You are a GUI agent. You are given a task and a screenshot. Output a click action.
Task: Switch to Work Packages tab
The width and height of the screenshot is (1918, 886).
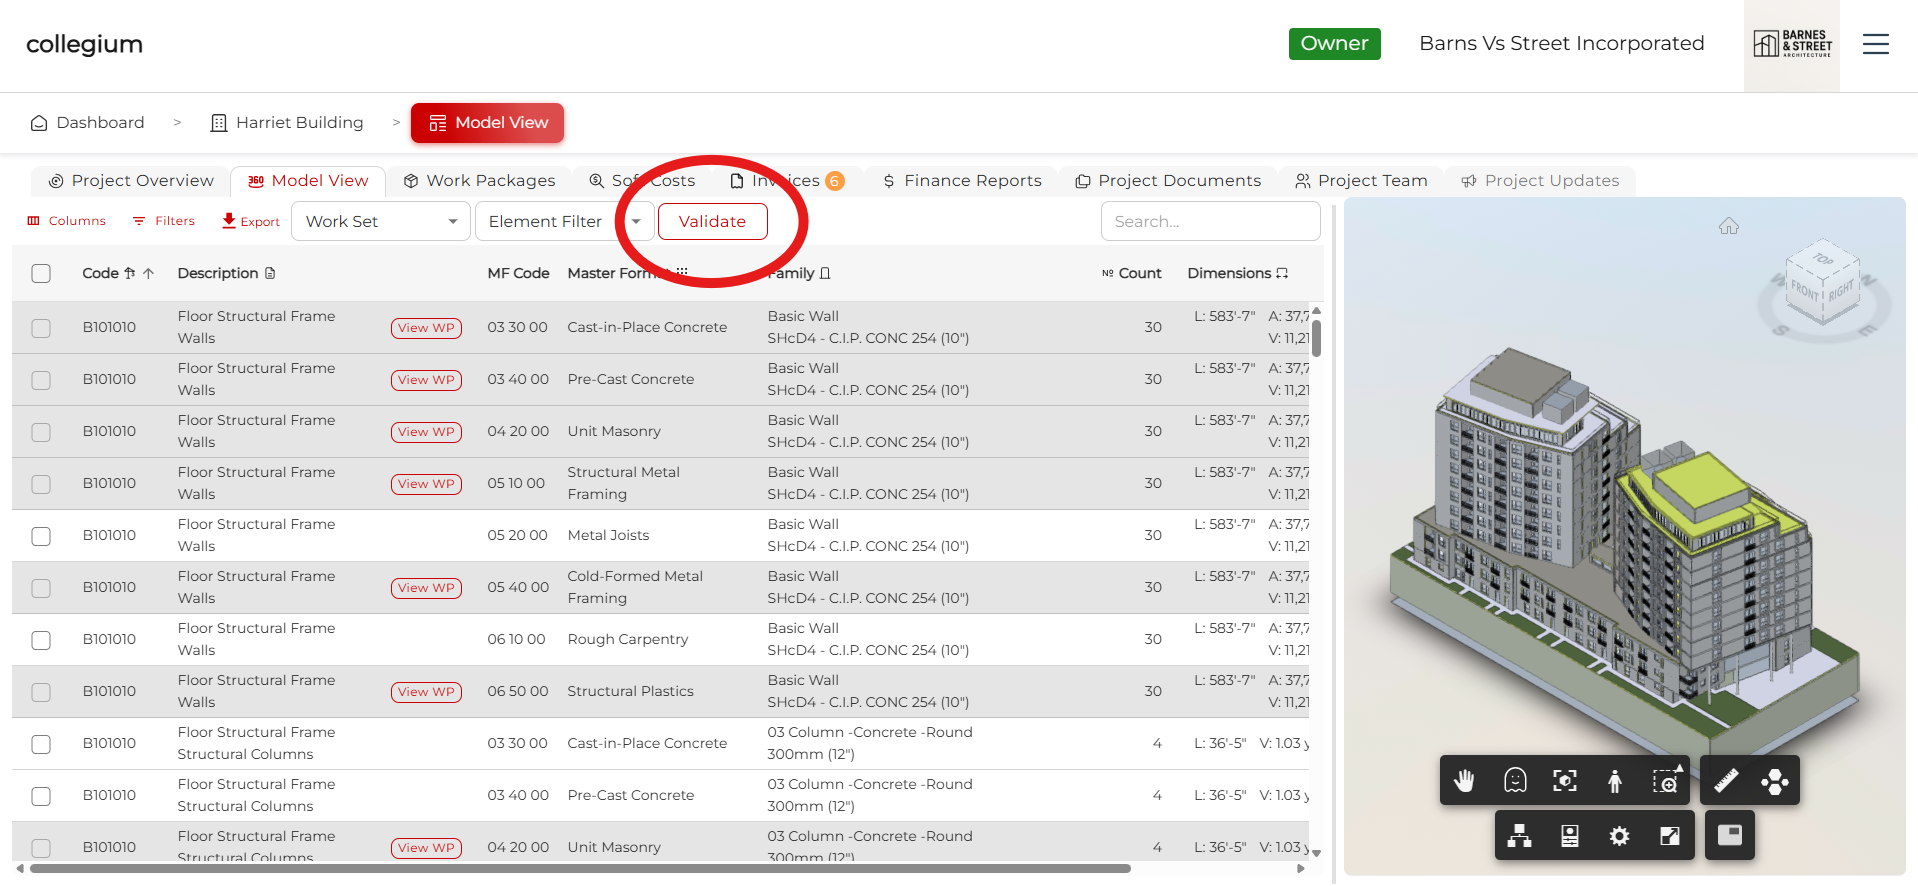pyautogui.click(x=480, y=181)
